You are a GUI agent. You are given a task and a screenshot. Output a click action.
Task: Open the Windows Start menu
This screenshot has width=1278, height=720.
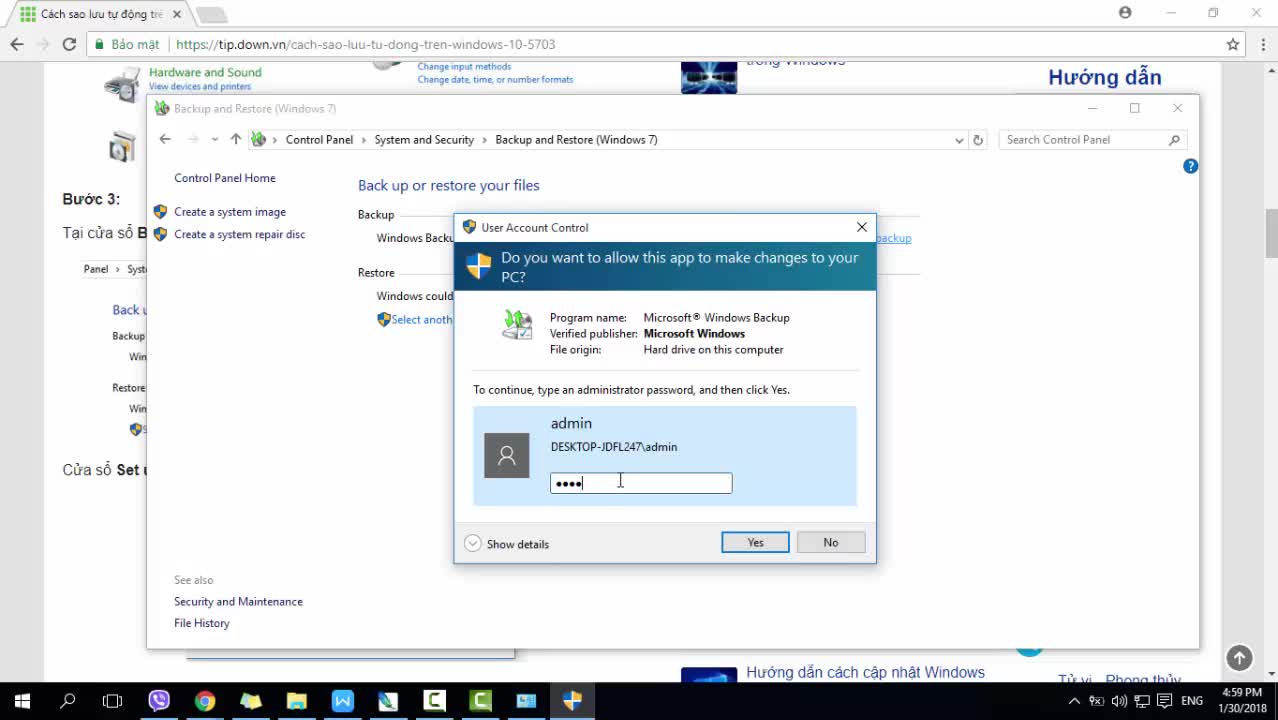point(22,701)
